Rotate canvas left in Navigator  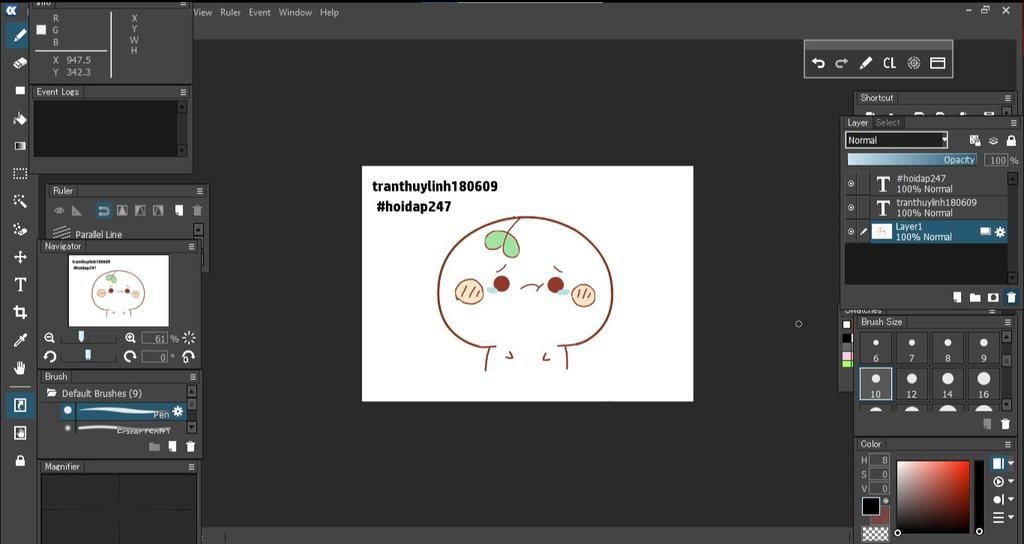point(50,357)
